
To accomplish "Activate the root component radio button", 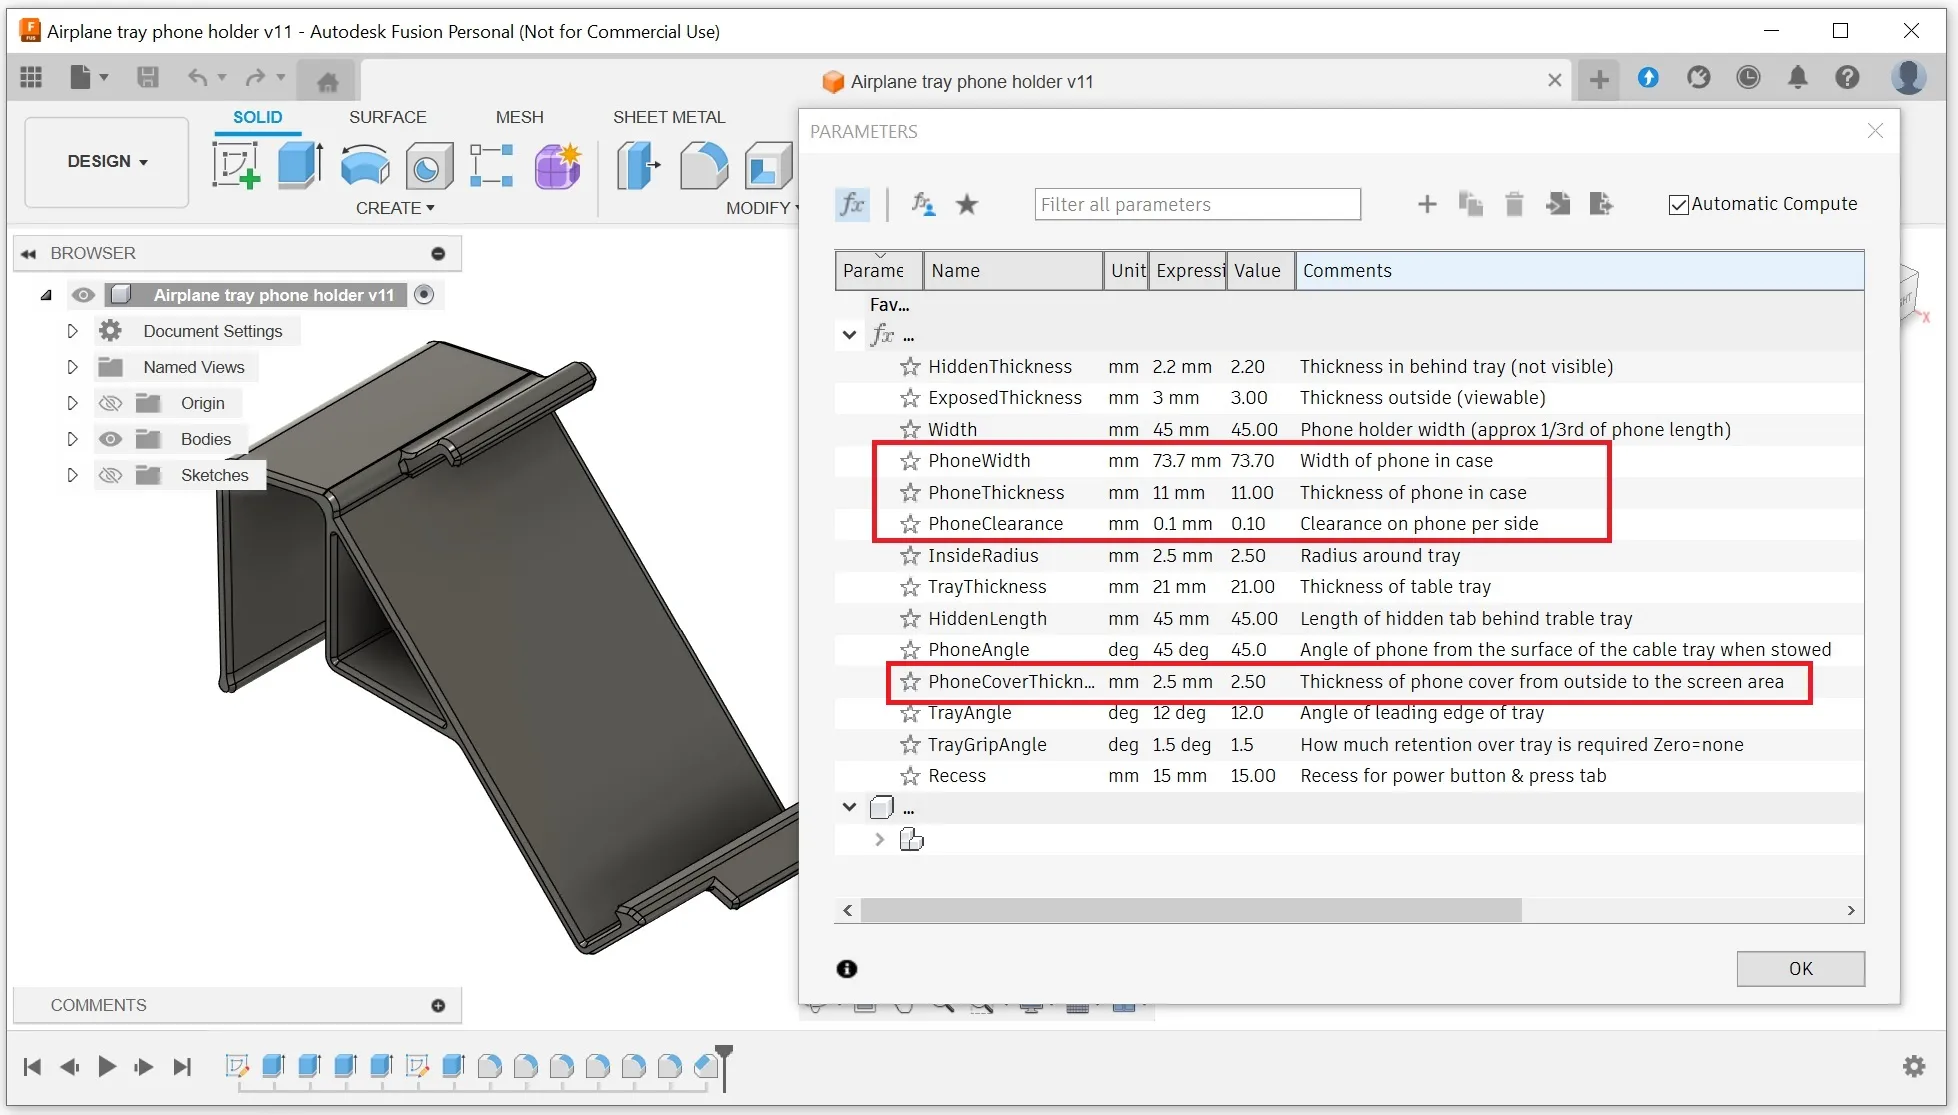I will pos(424,295).
